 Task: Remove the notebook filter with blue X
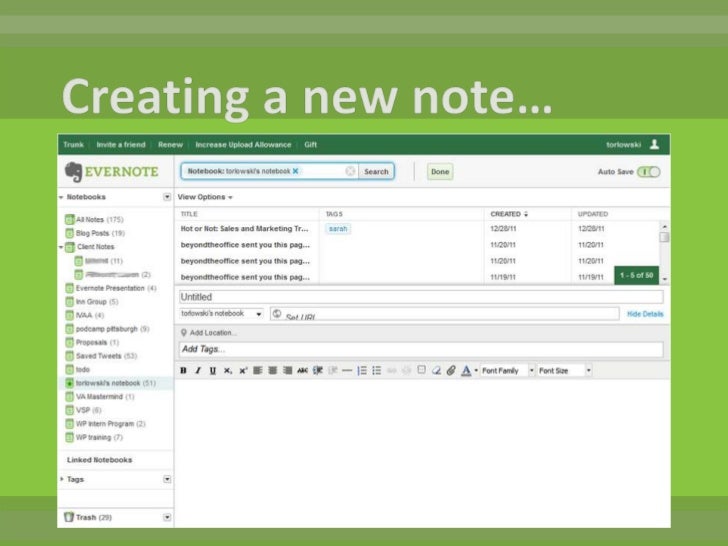coord(295,171)
